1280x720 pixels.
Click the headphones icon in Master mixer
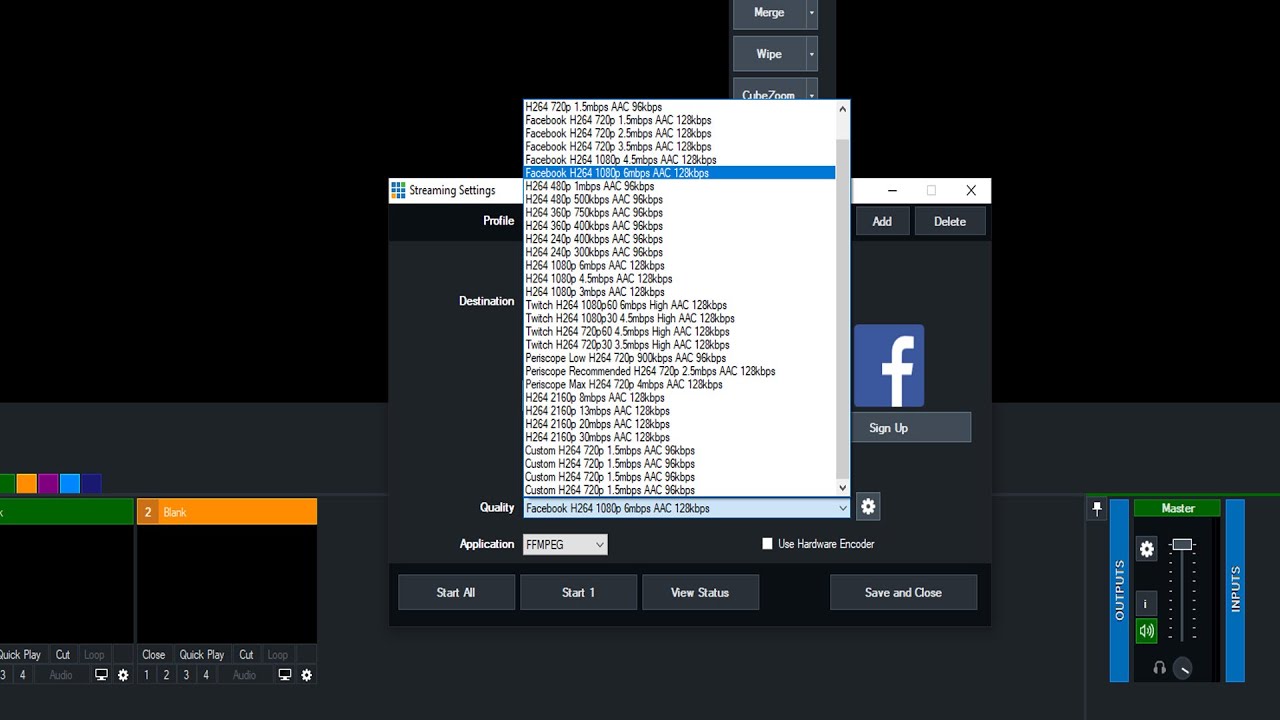1159,668
